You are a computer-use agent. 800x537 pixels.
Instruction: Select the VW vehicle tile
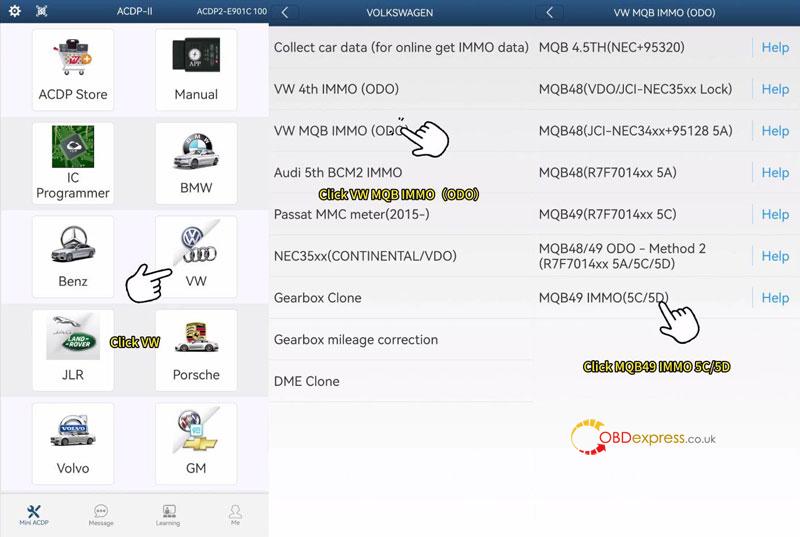(196, 257)
